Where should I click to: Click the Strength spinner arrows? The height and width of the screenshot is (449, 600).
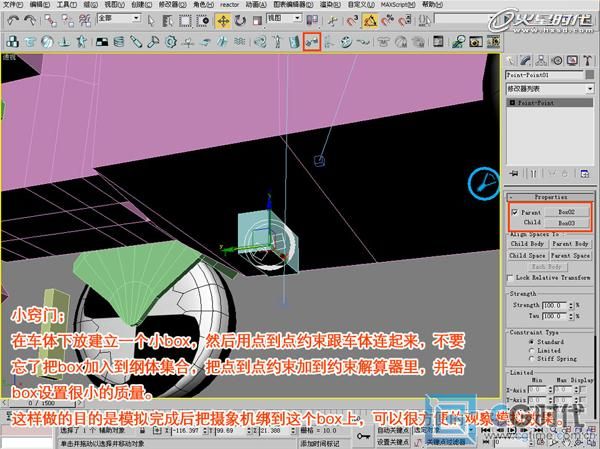[571, 305]
